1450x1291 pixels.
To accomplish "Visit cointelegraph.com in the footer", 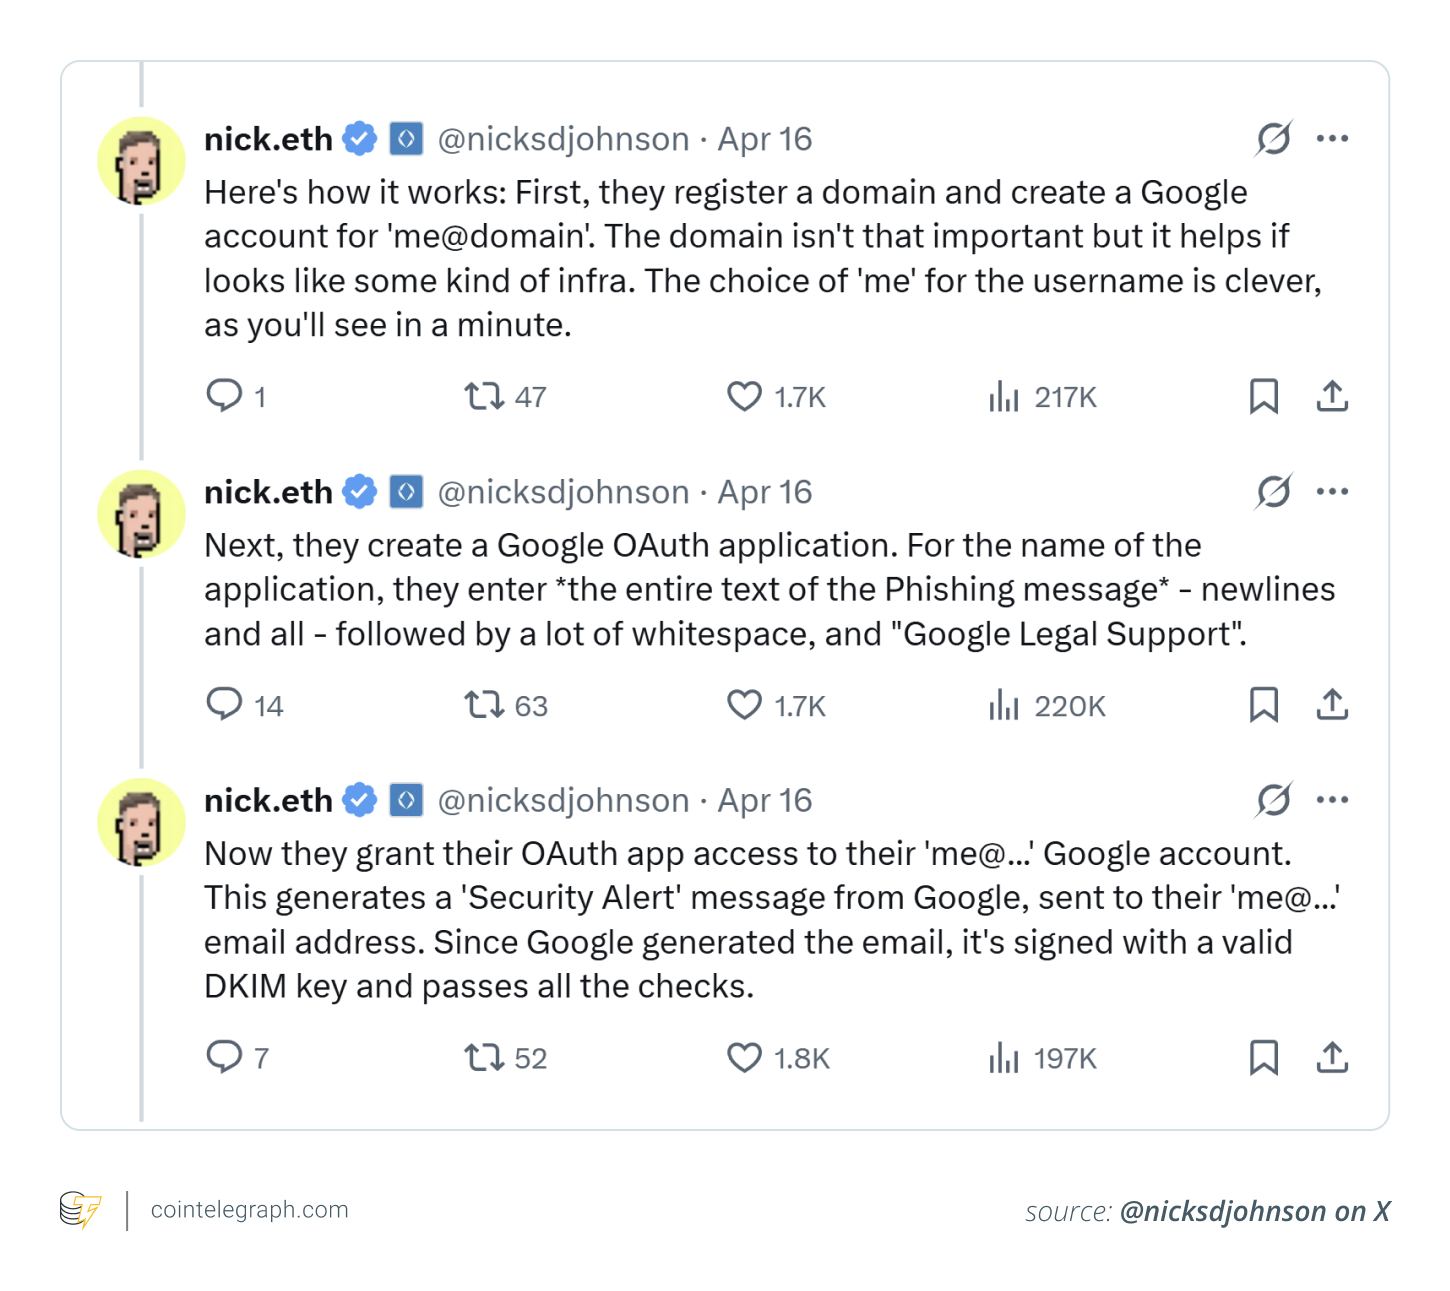I will 249,1210.
